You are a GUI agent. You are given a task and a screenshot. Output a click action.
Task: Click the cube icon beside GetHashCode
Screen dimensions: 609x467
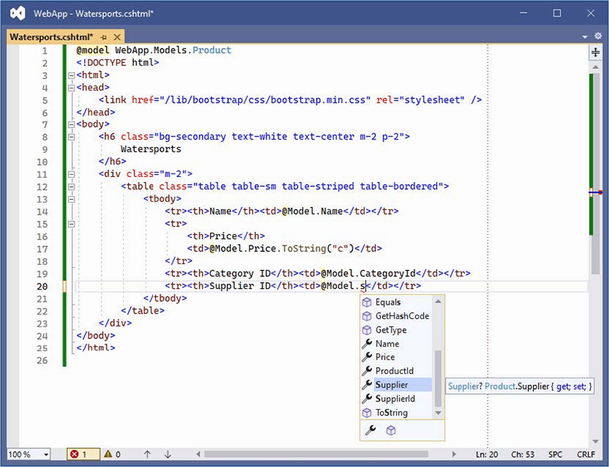pos(367,316)
